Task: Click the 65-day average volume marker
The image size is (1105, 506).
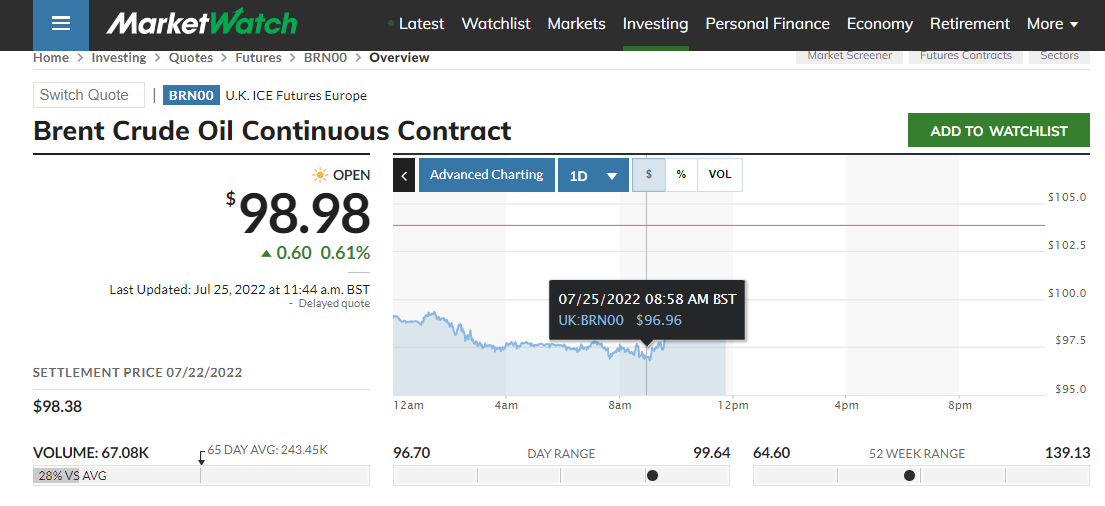Action: [x=201, y=456]
